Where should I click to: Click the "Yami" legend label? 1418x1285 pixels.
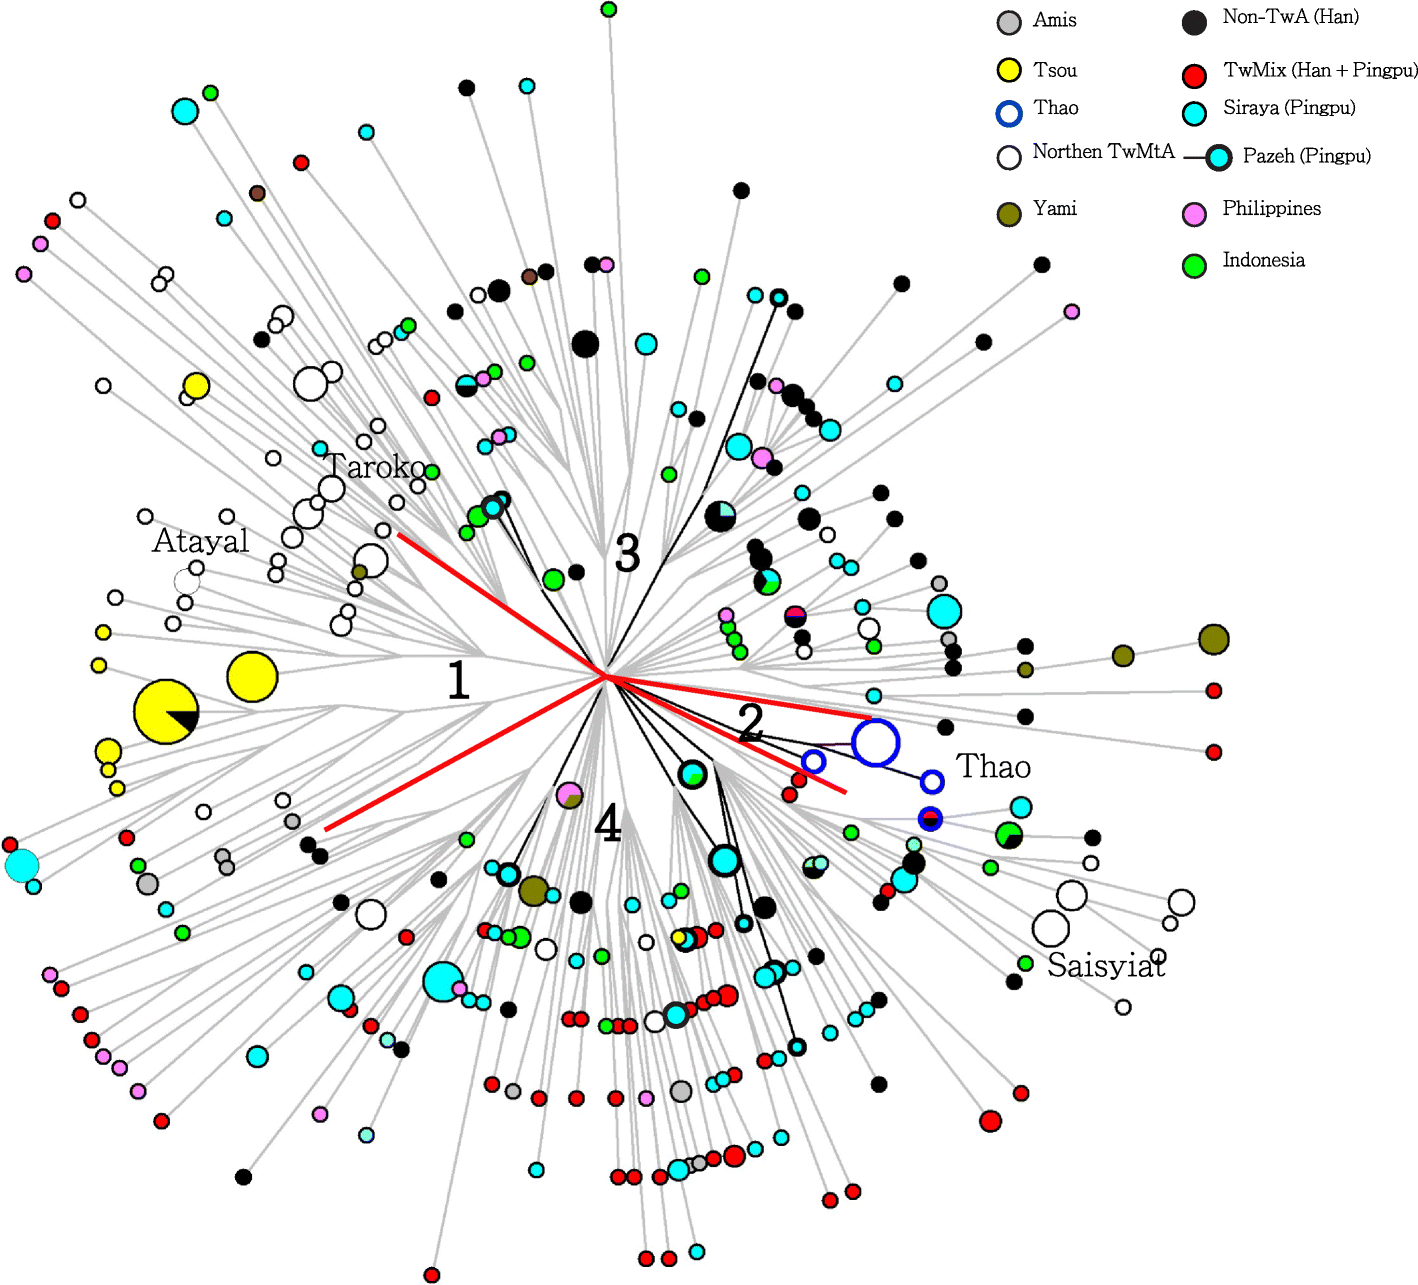click(x=1055, y=208)
